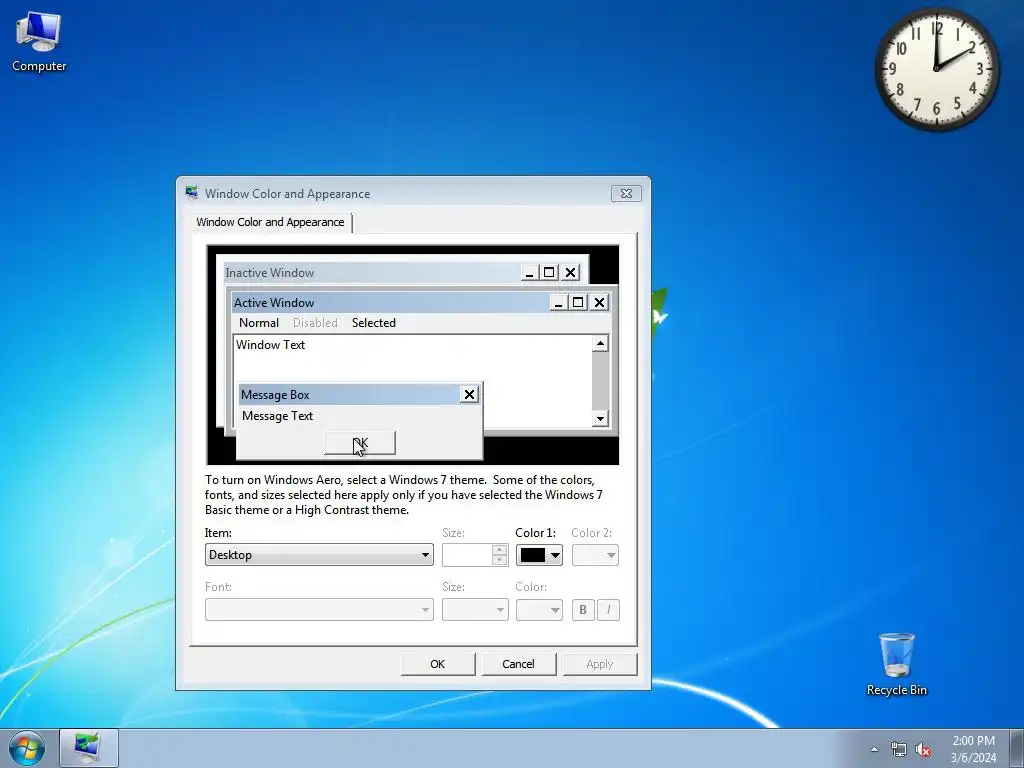This screenshot has height=768, width=1024.
Task: Click the muted volume tray icon
Action: [x=923, y=749]
